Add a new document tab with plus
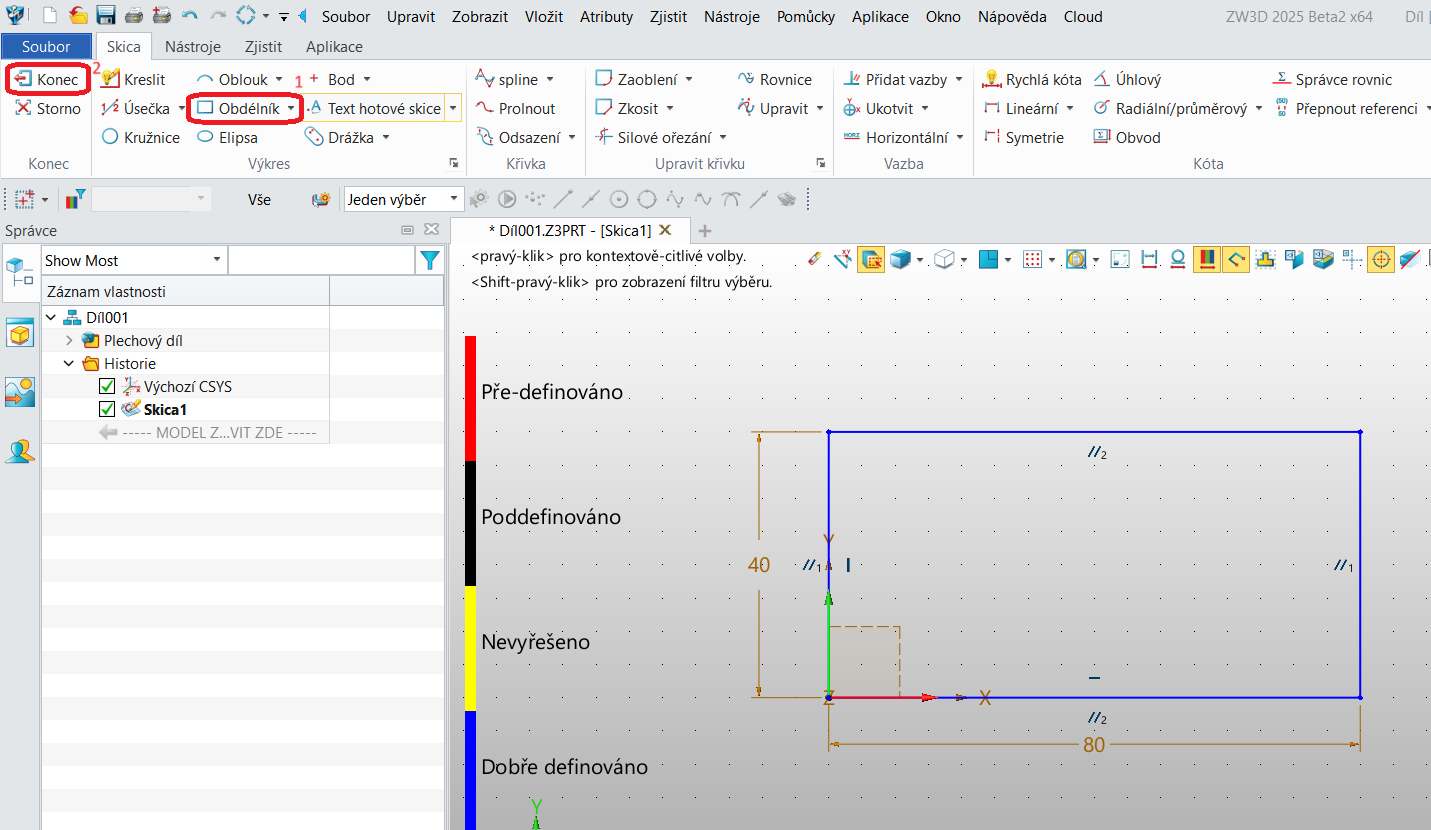Screen dimensions: 1431x830 pyautogui.click(x=705, y=231)
